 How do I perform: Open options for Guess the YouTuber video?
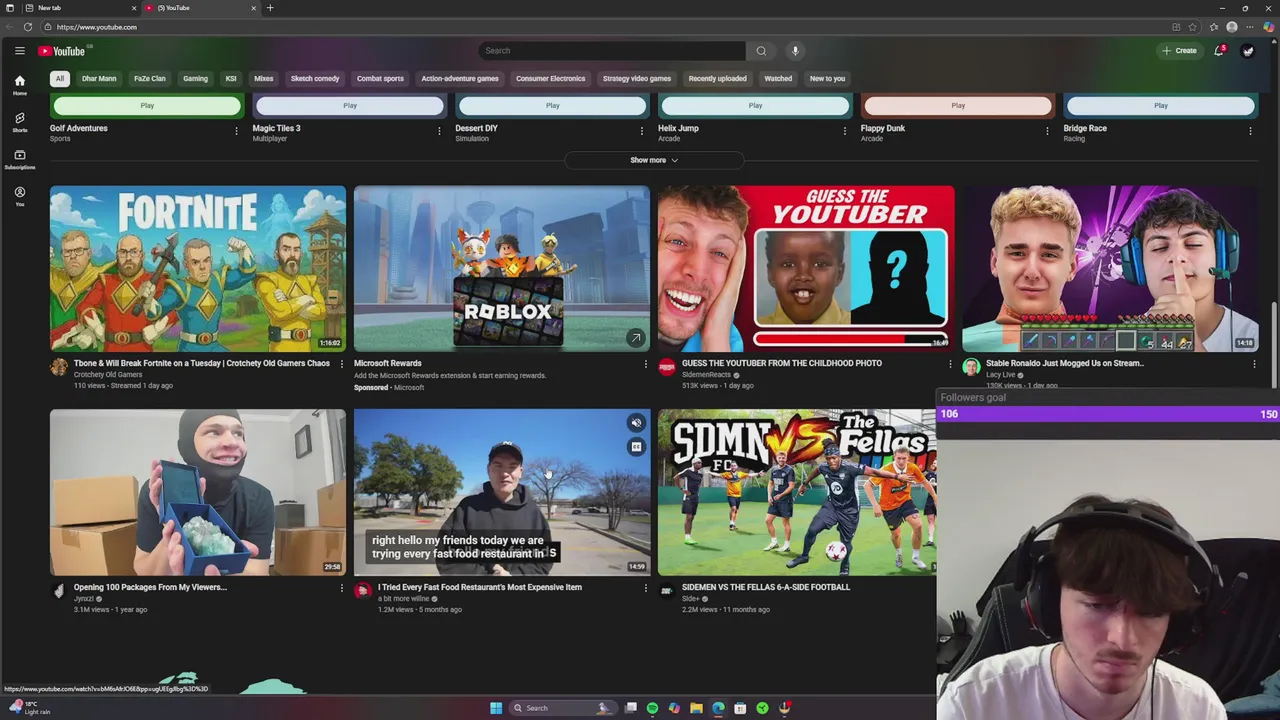(949, 365)
